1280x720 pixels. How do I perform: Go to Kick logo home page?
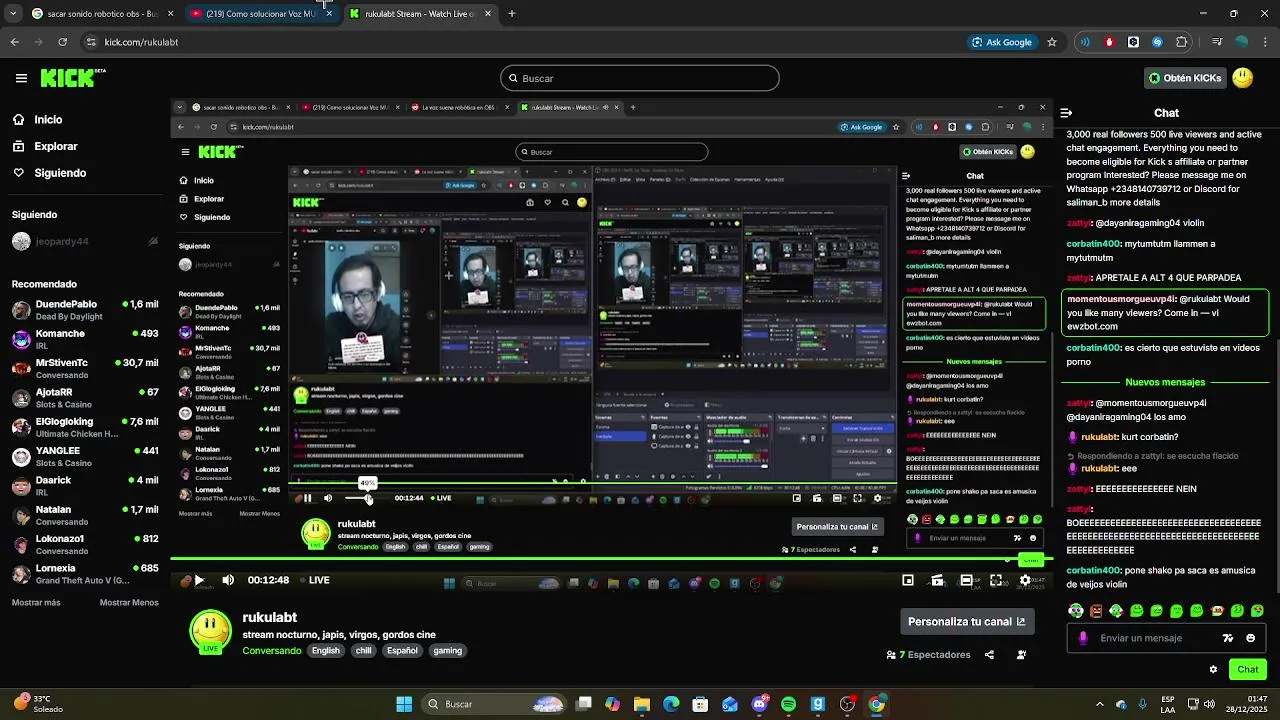(x=73, y=77)
